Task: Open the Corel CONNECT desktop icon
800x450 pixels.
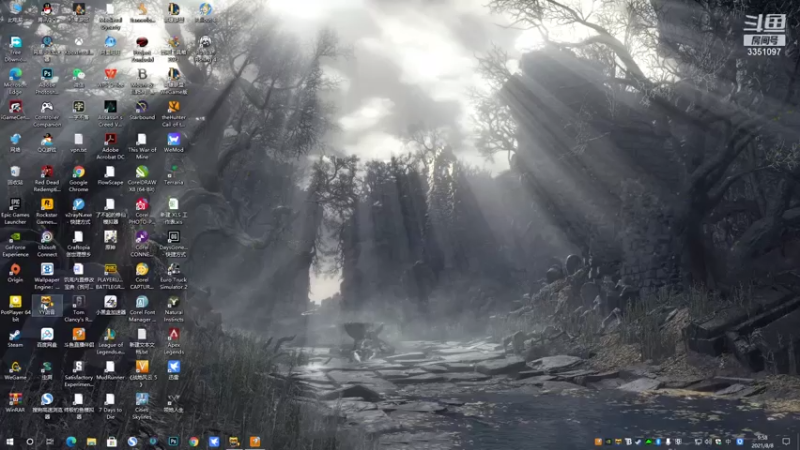Action: point(142,244)
